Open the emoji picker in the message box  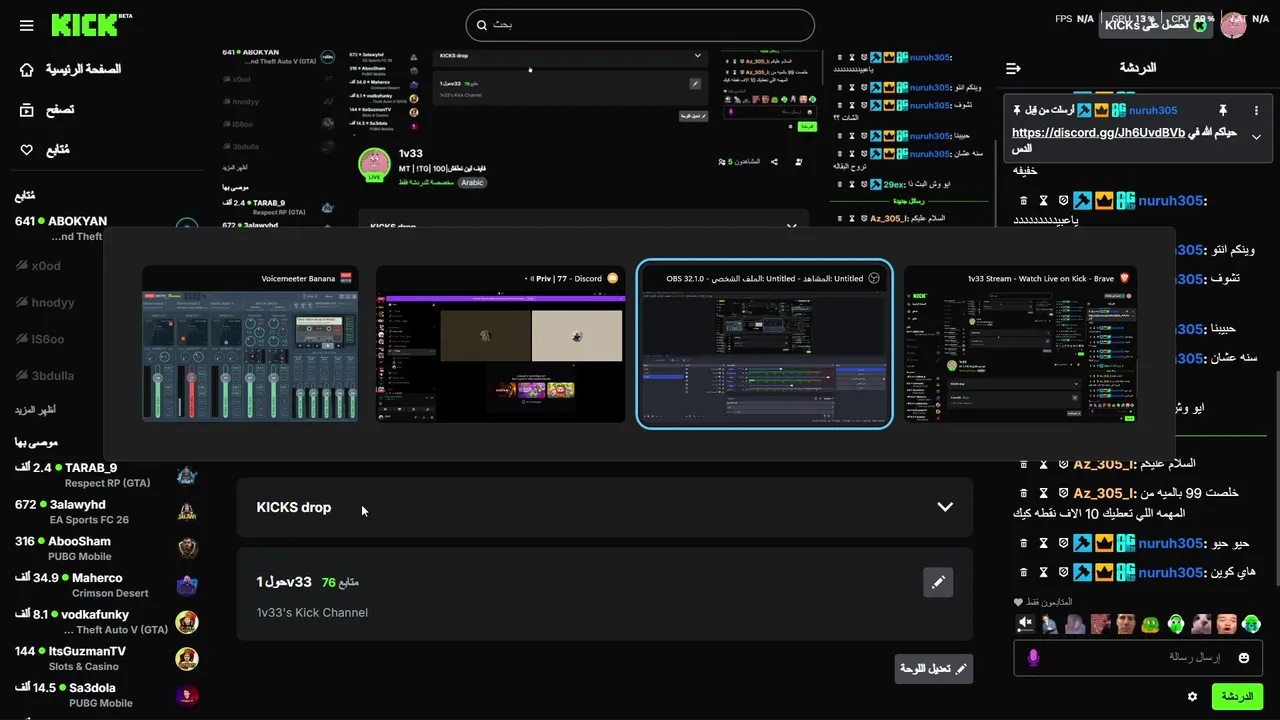[1244, 657]
